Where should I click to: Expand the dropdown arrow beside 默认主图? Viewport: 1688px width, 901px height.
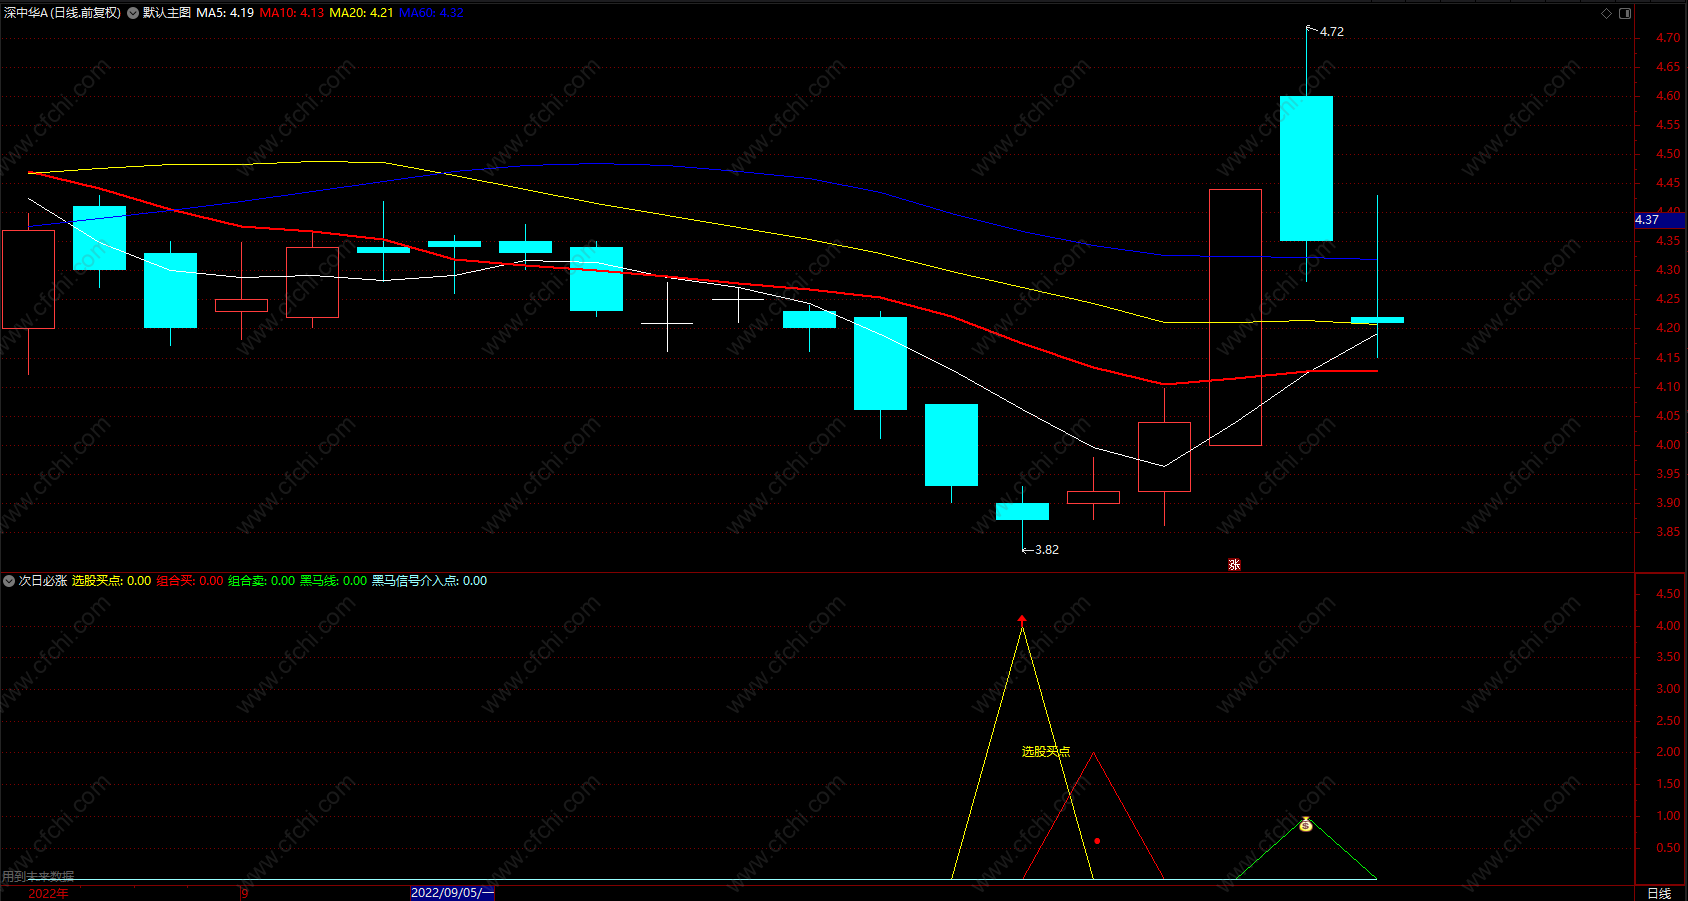tap(133, 13)
